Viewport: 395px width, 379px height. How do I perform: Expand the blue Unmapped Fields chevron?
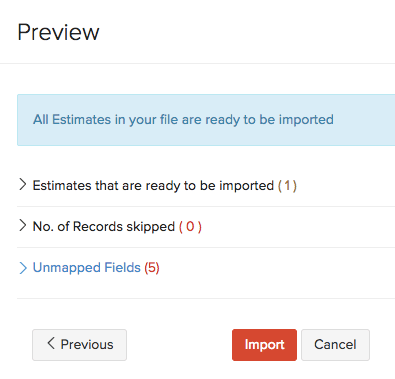point(22,268)
